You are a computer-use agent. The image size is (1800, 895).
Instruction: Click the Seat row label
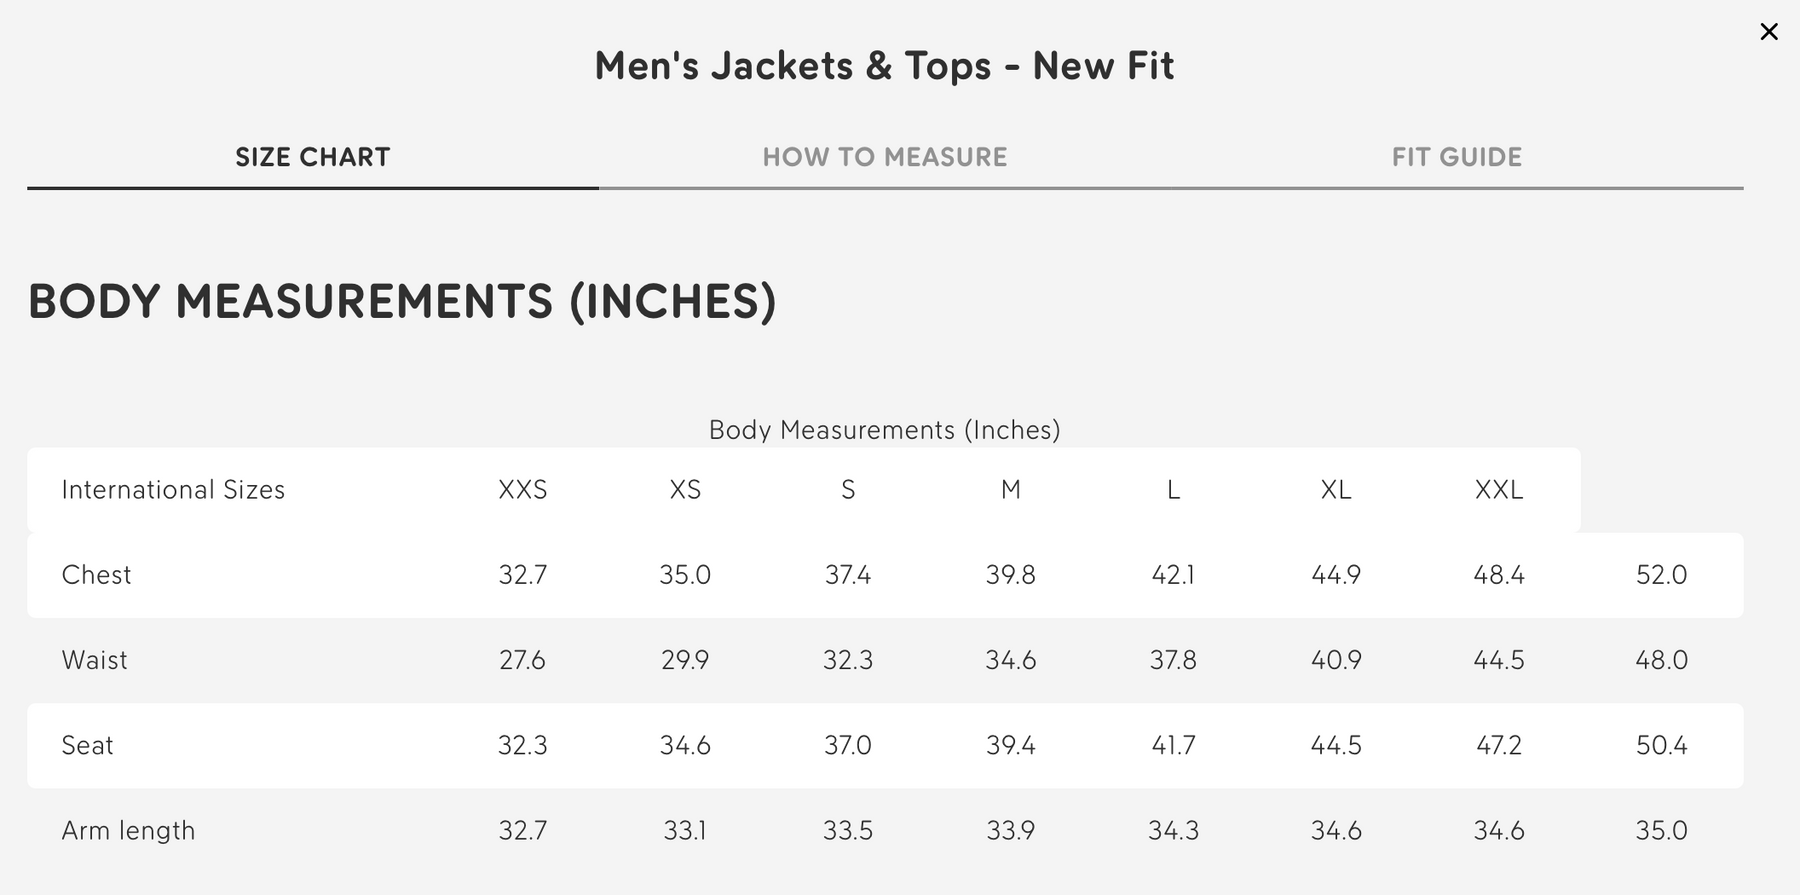coord(87,745)
